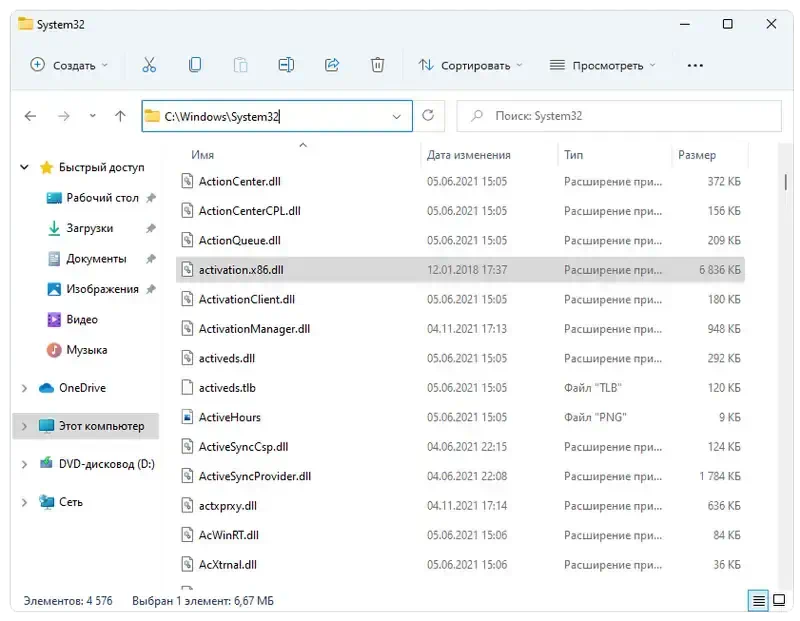Image resolution: width=800 pixels, height=621 pixels.
Task: Switch to details view layout icon
Action: pyautogui.click(x=759, y=601)
